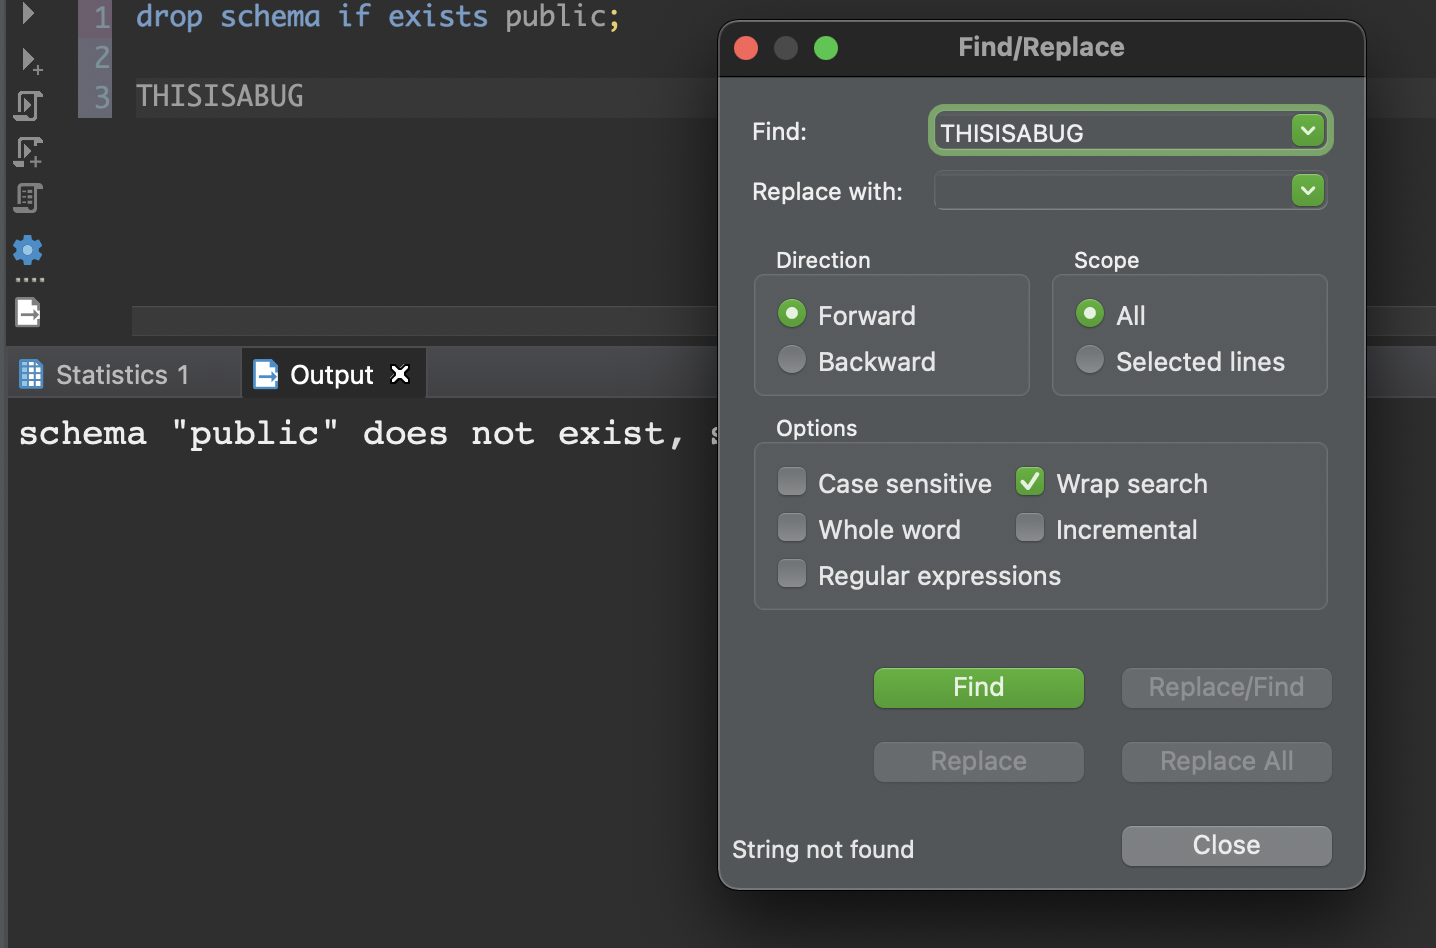The width and height of the screenshot is (1436, 948).
Task: Switch to the Statistics 1 tab
Action: point(120,373)
